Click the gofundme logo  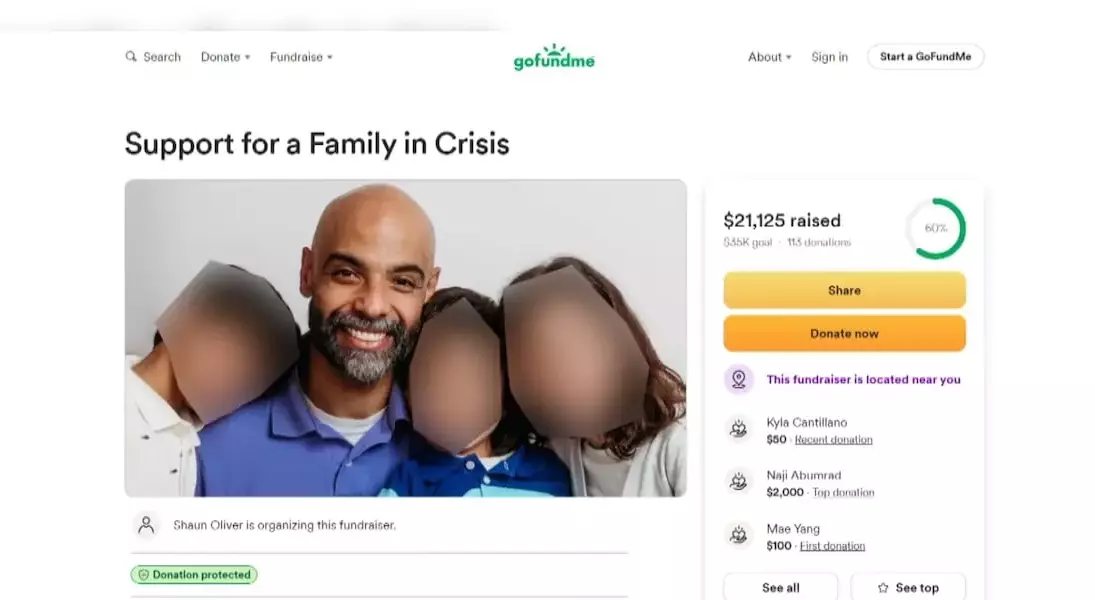[x=554, y=57]
